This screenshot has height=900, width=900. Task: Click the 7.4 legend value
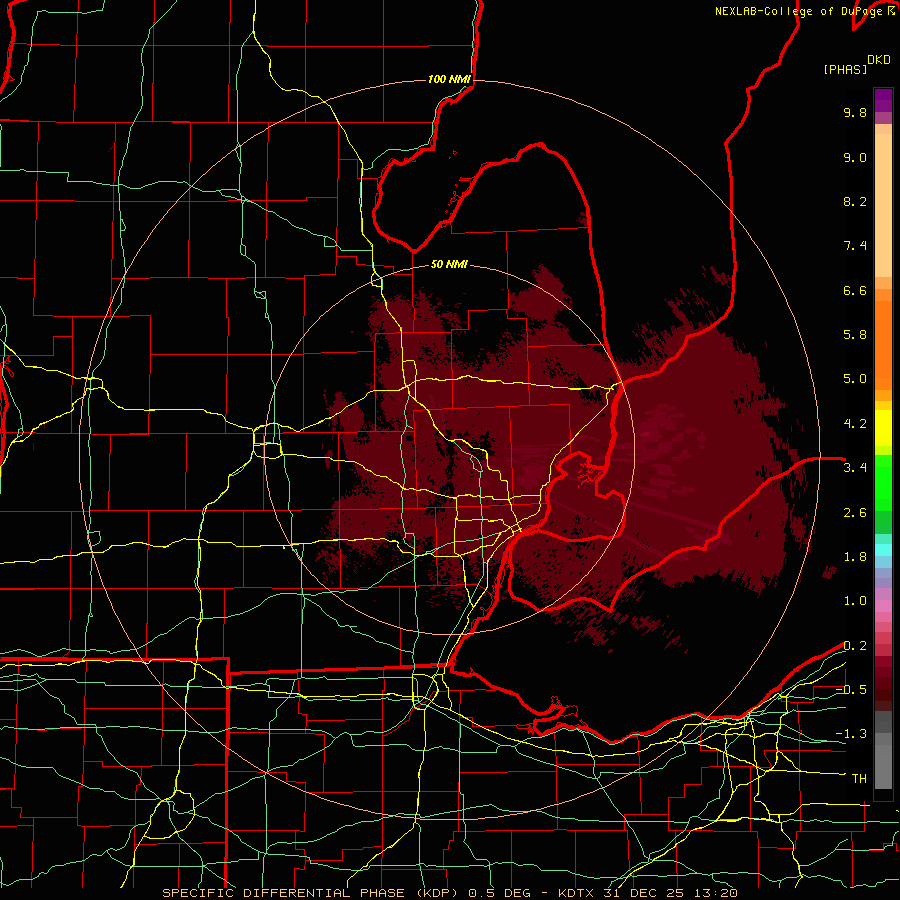[x=855, y=246]
